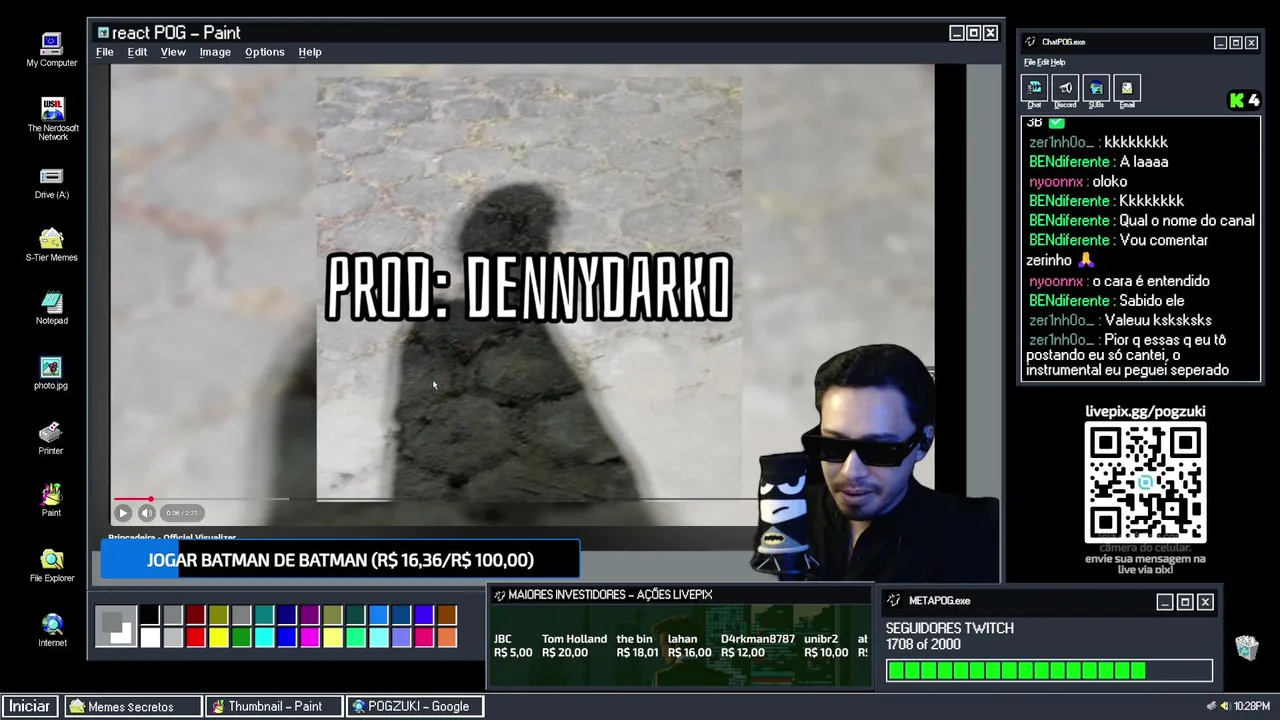
Task: Click the Iniciar start button
Action: tap(29, 706)
